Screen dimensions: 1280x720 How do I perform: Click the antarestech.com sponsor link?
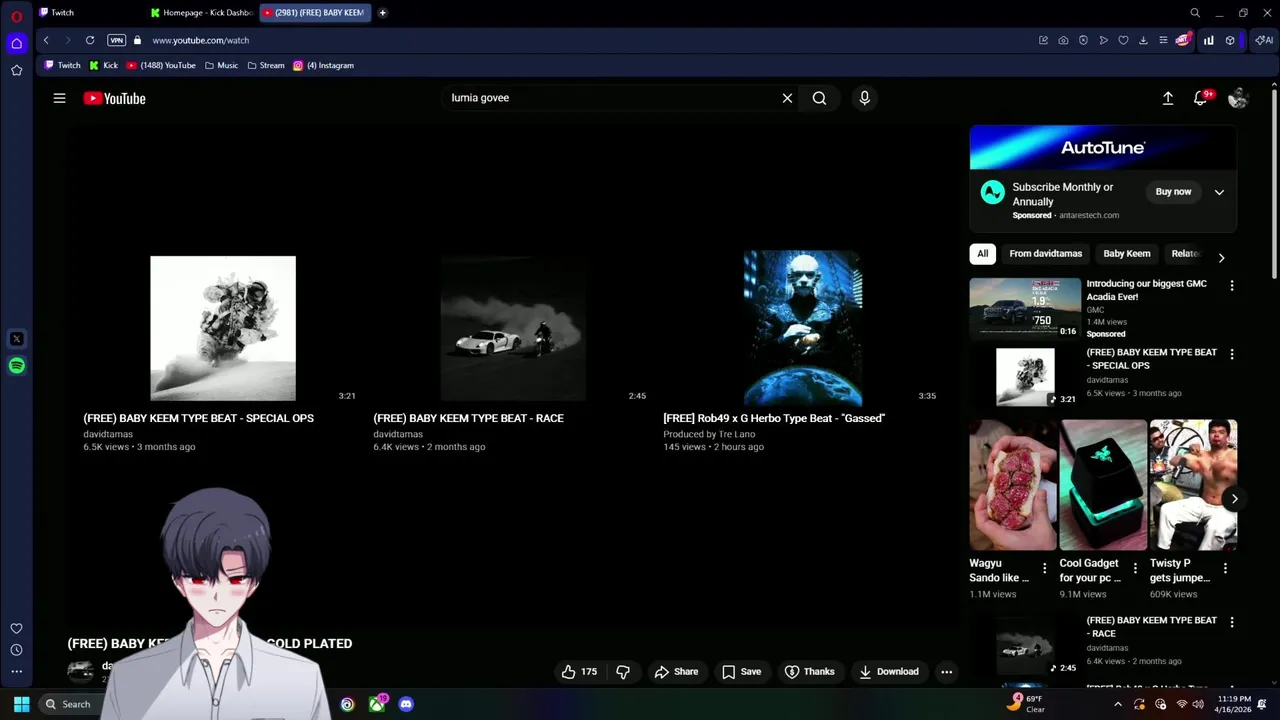[x=1089, y=215]
